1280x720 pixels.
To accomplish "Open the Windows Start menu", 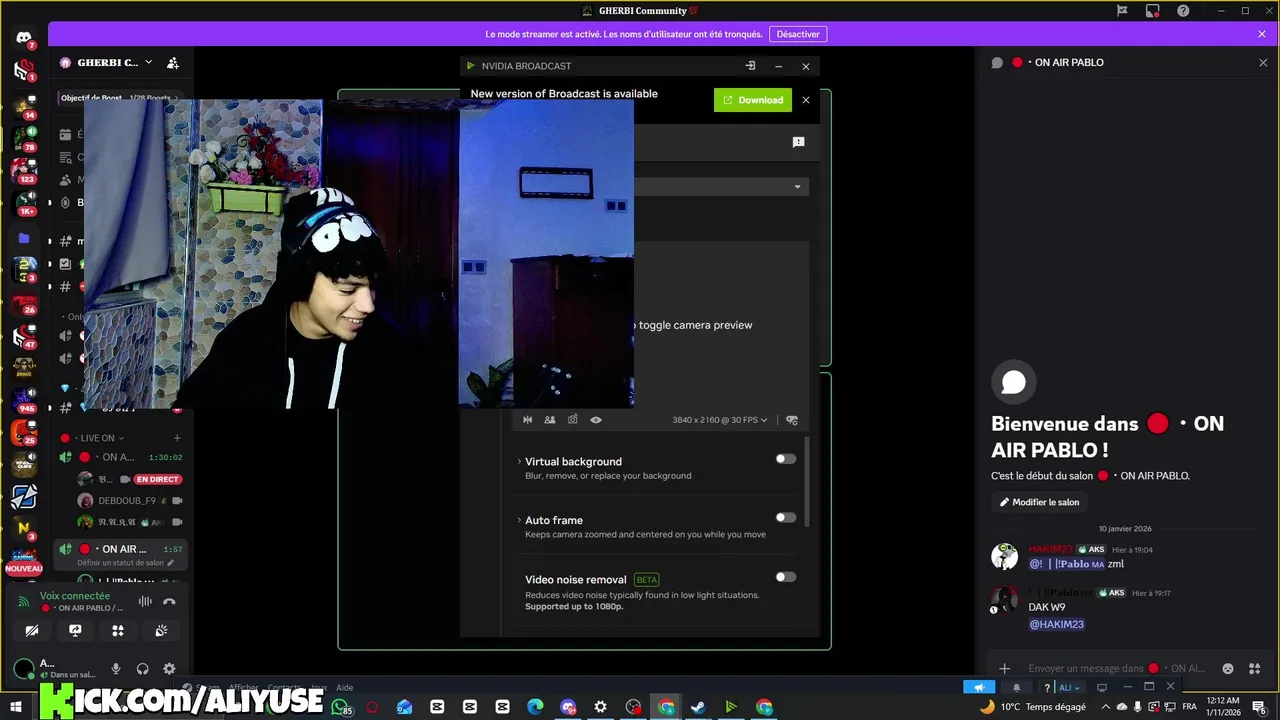I will 16,707.
